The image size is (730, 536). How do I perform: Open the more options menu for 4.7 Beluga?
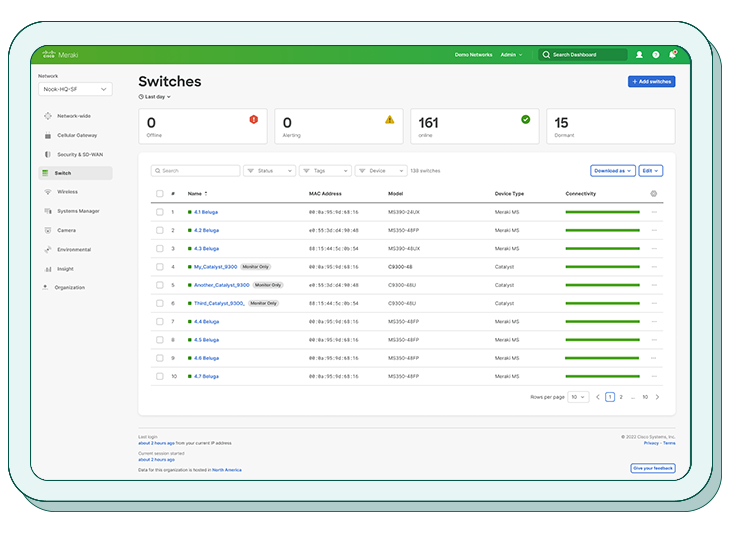[654, 376]
